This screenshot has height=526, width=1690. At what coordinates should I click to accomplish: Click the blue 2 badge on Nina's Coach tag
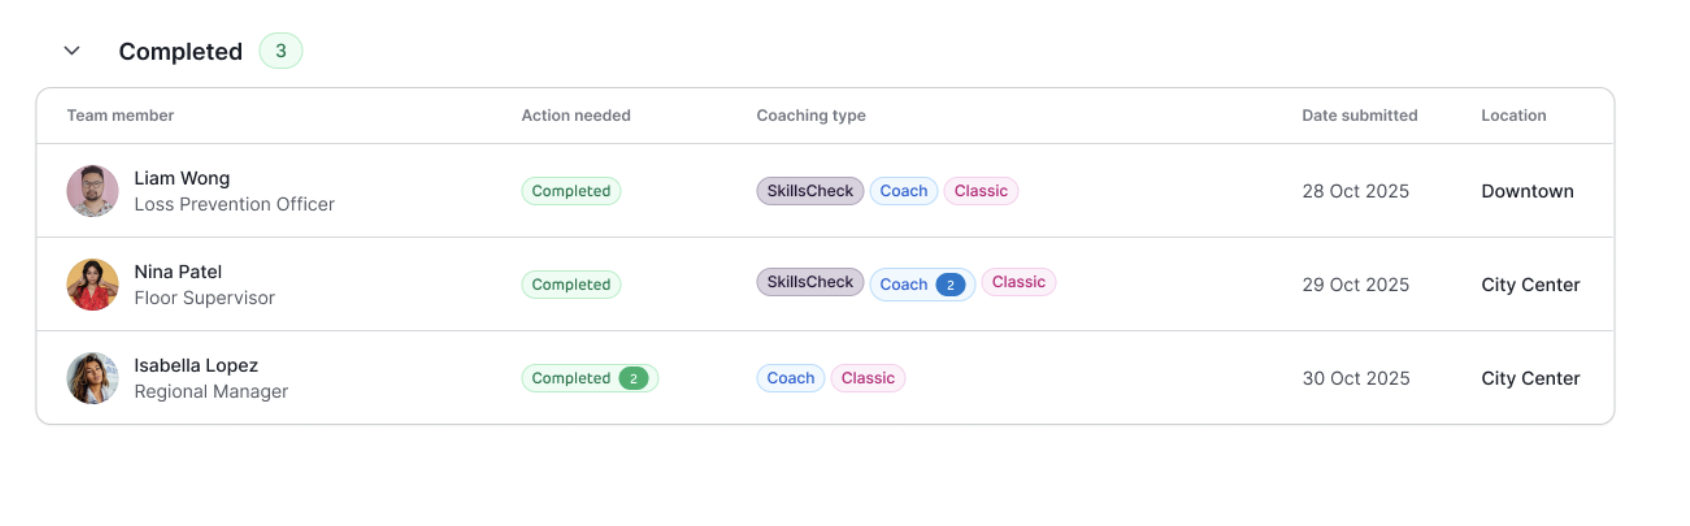coord(950,285)
